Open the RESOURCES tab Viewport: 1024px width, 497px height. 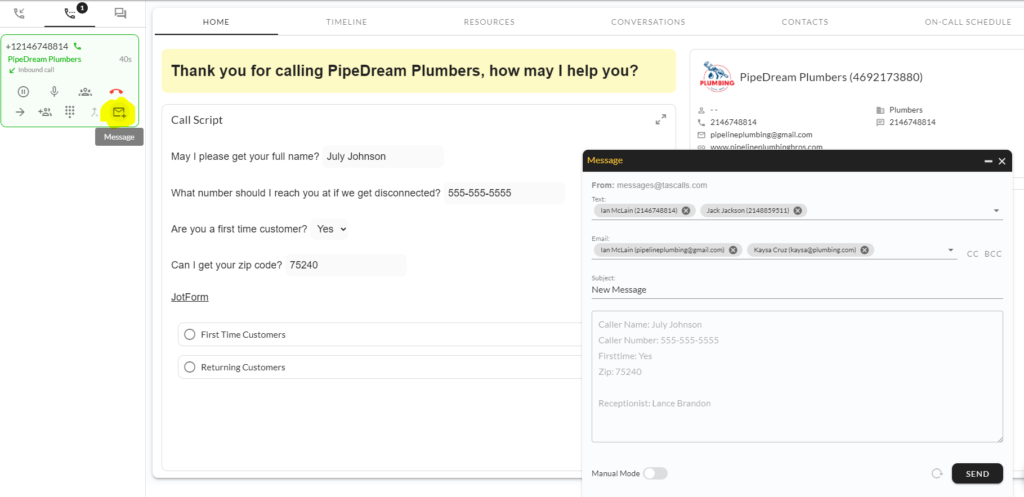[489, 22]
